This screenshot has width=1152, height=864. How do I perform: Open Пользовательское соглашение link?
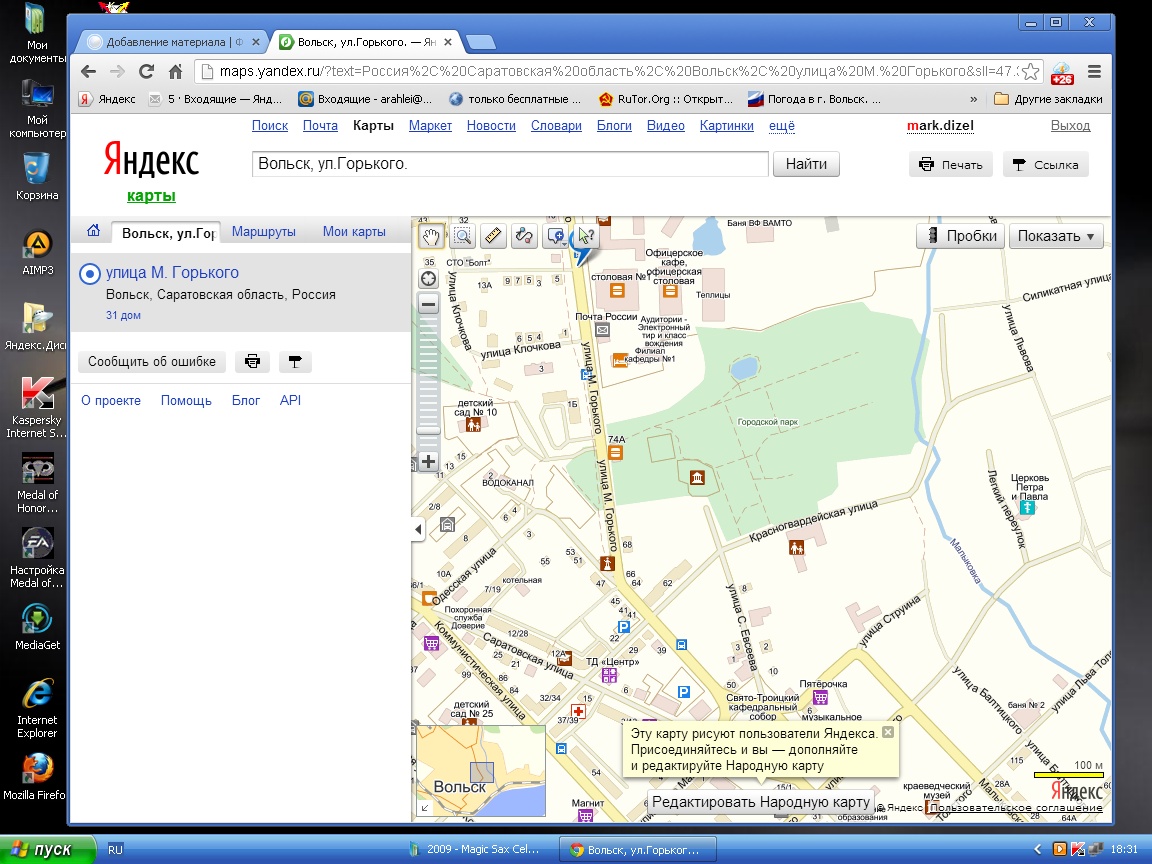pyautogui.click(x=1017, y=807)
